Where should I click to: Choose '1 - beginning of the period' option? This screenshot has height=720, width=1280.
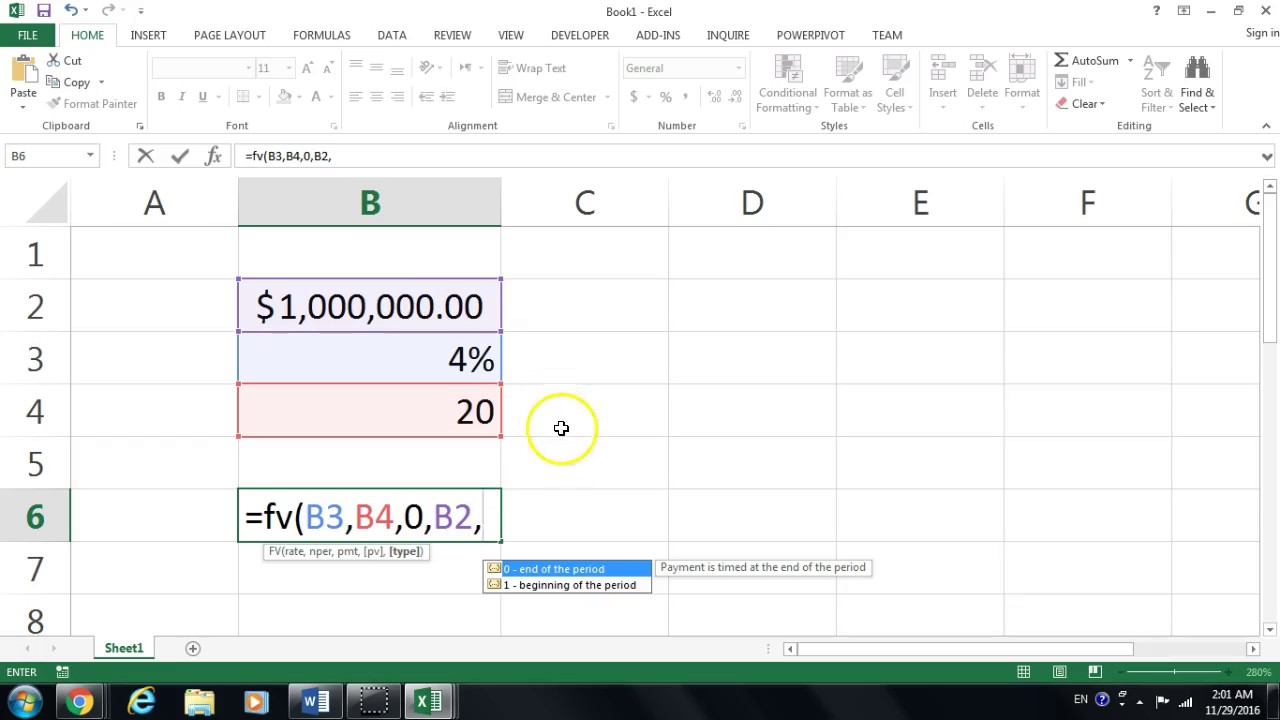[x=567, y=585]
